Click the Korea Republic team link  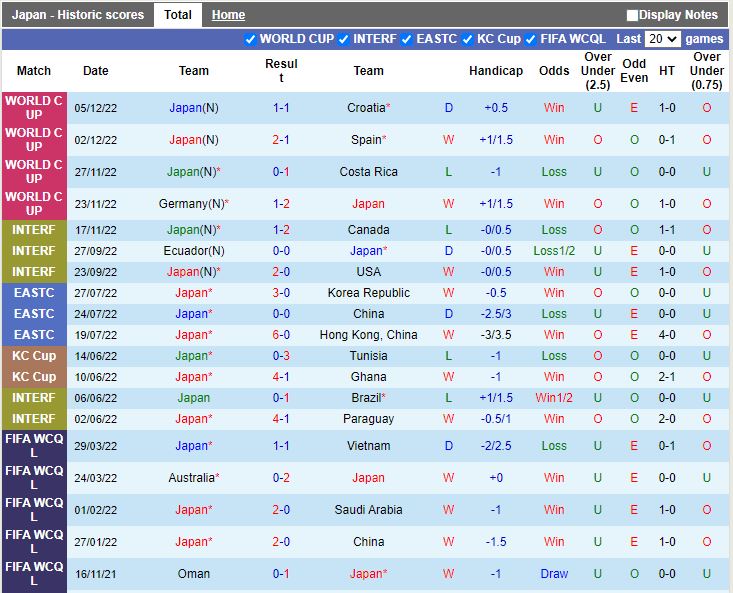(x=368, y=293)
